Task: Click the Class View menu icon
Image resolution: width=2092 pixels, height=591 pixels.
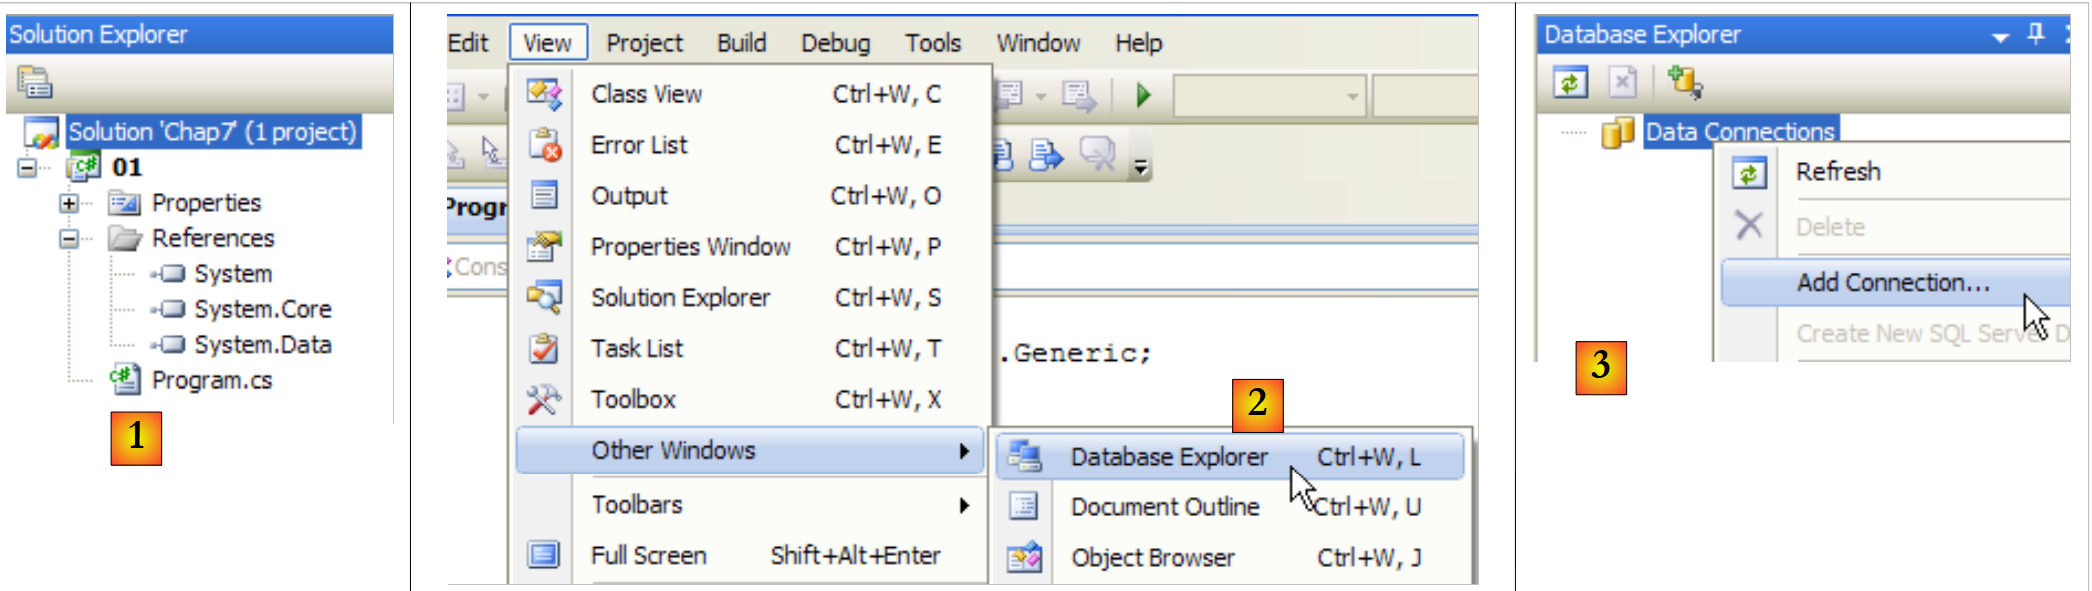Action: click(x=544, y=94)
